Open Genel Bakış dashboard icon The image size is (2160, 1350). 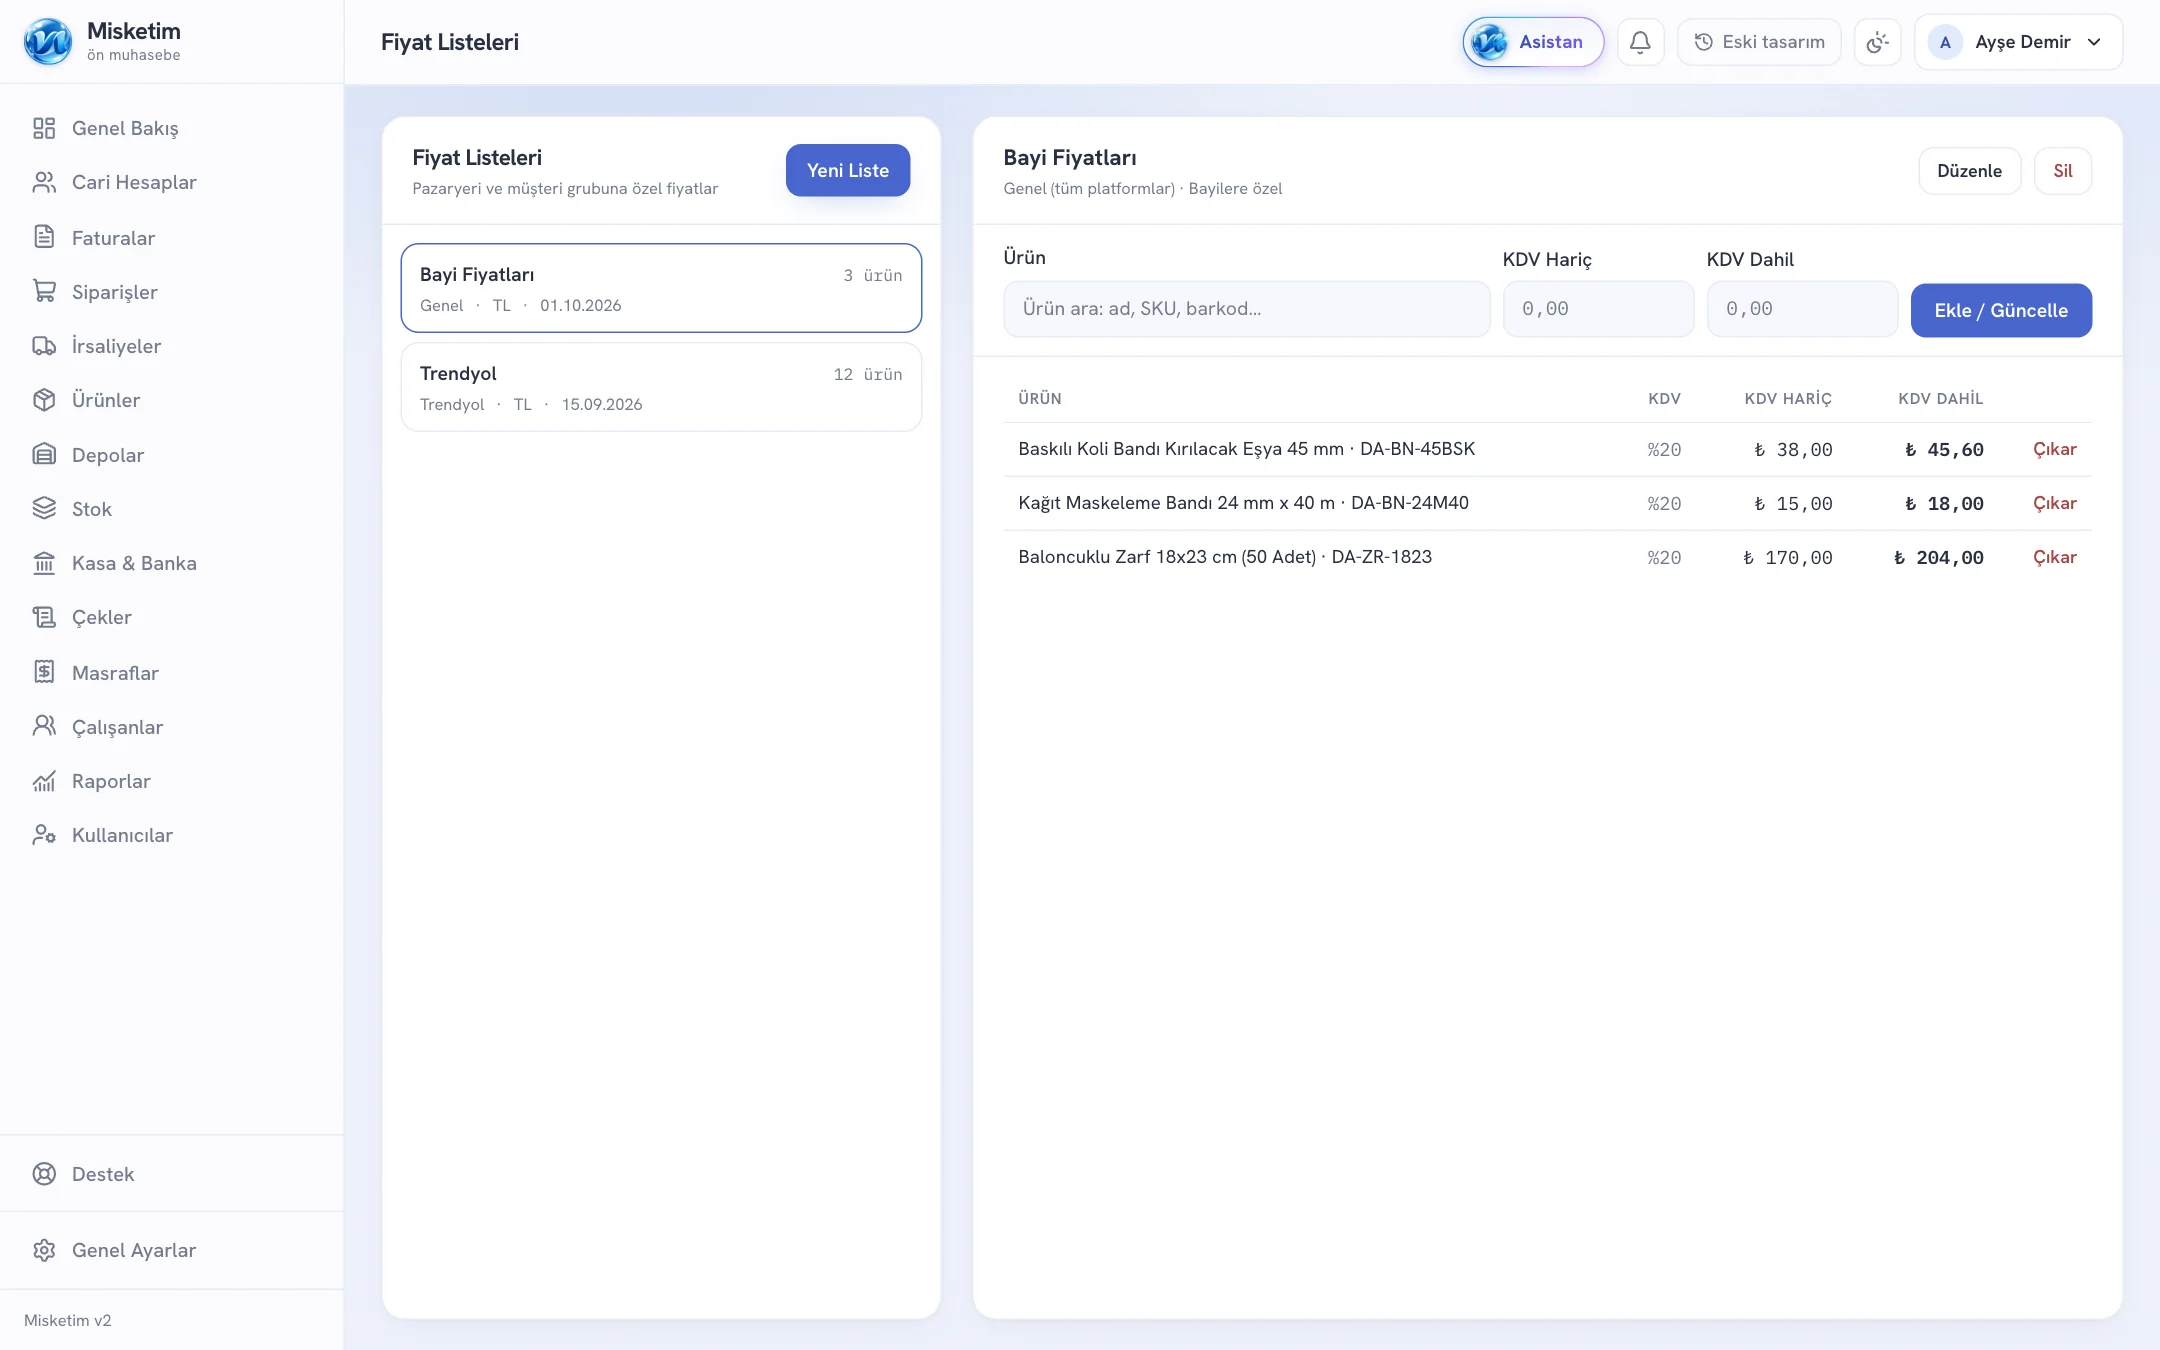click(44, 128)
